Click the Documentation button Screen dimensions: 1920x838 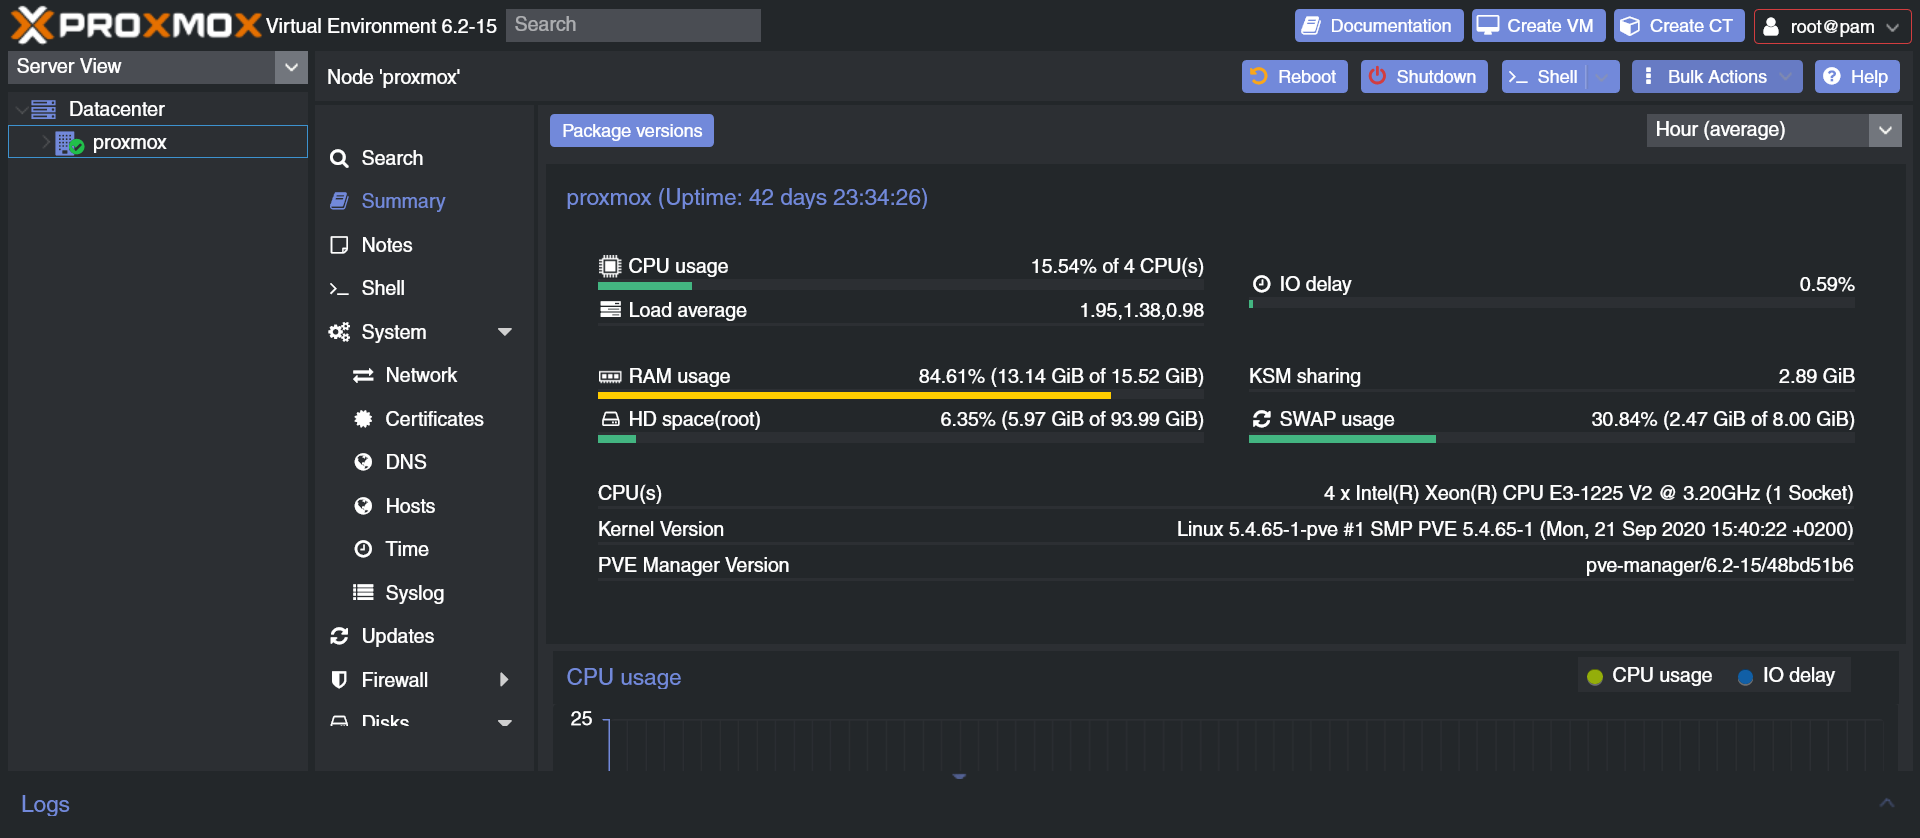click(x=1379, y=26)
